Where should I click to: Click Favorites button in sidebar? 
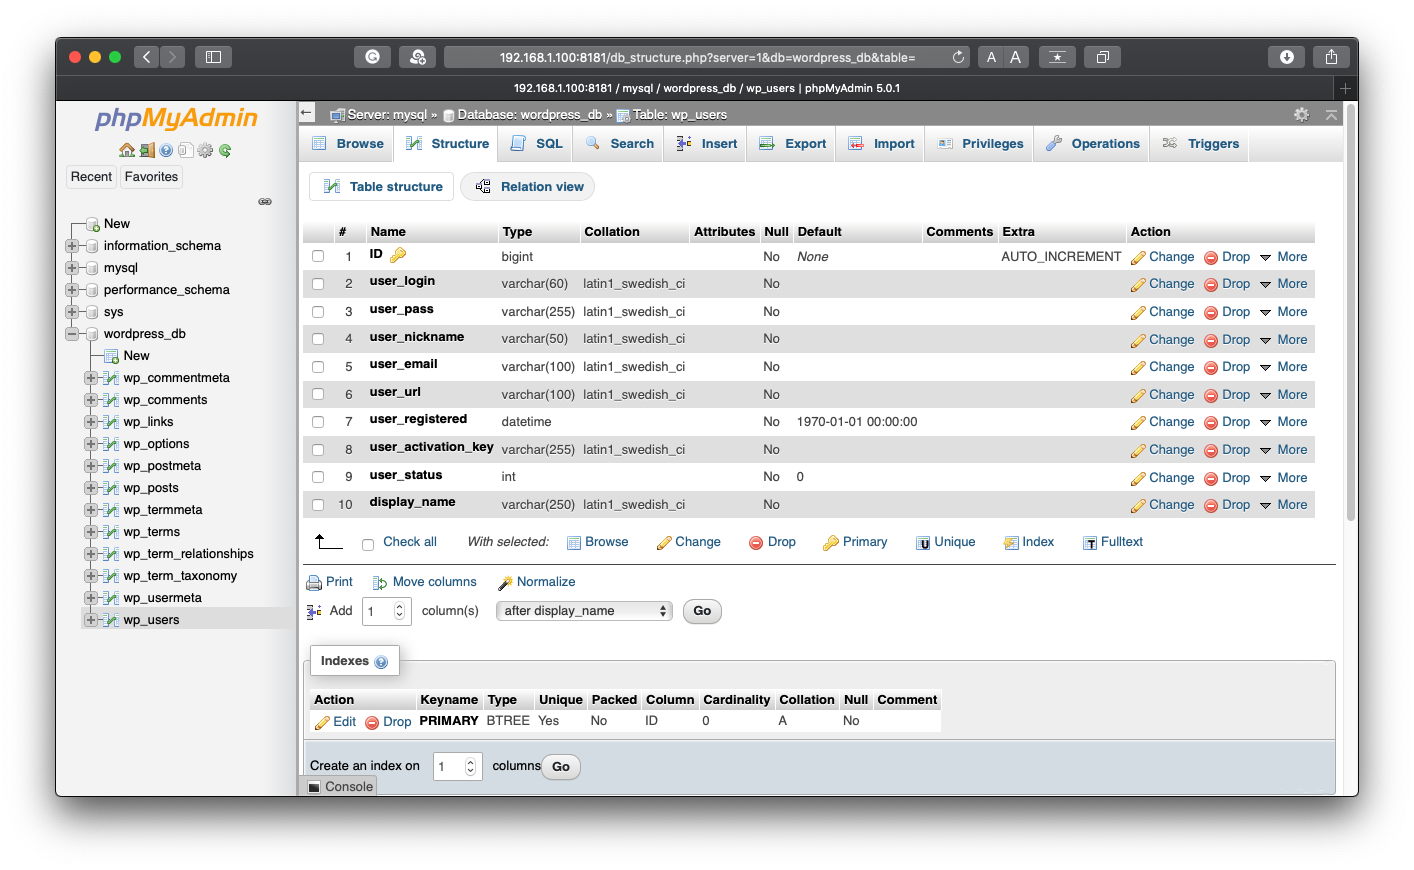pos(151,177)
